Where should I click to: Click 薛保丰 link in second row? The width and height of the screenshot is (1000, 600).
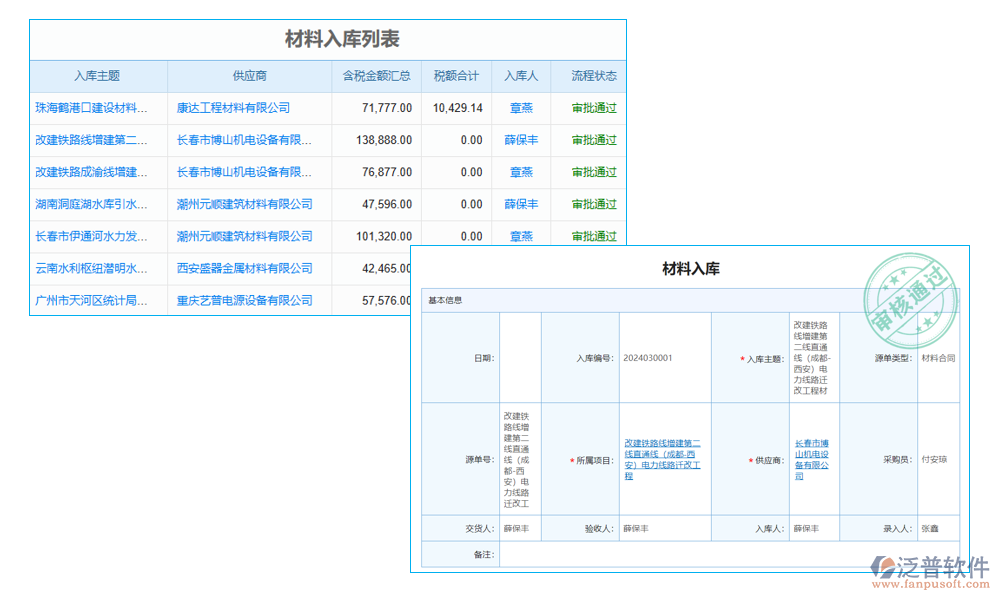[520, 140]
